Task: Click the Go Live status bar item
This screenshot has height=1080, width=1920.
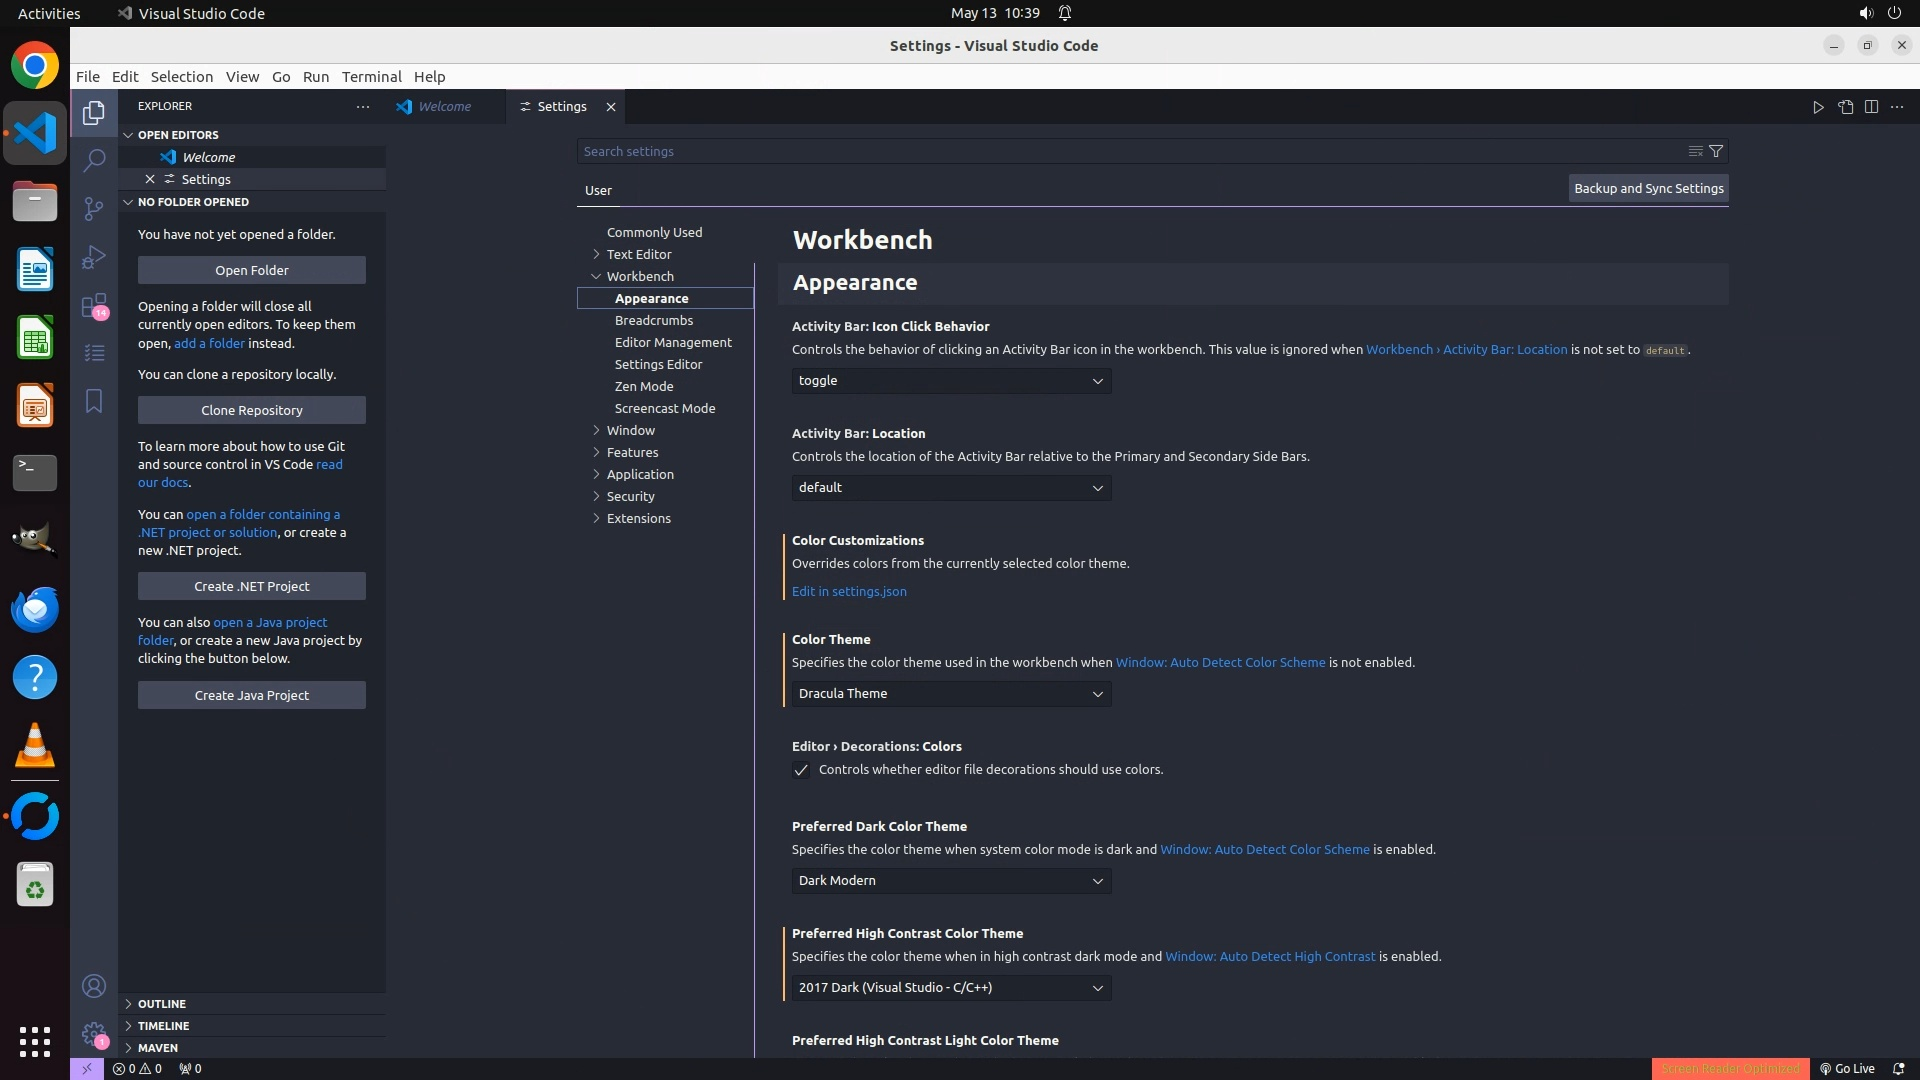Action: pyautogui.click(x=1847, y=1068)
